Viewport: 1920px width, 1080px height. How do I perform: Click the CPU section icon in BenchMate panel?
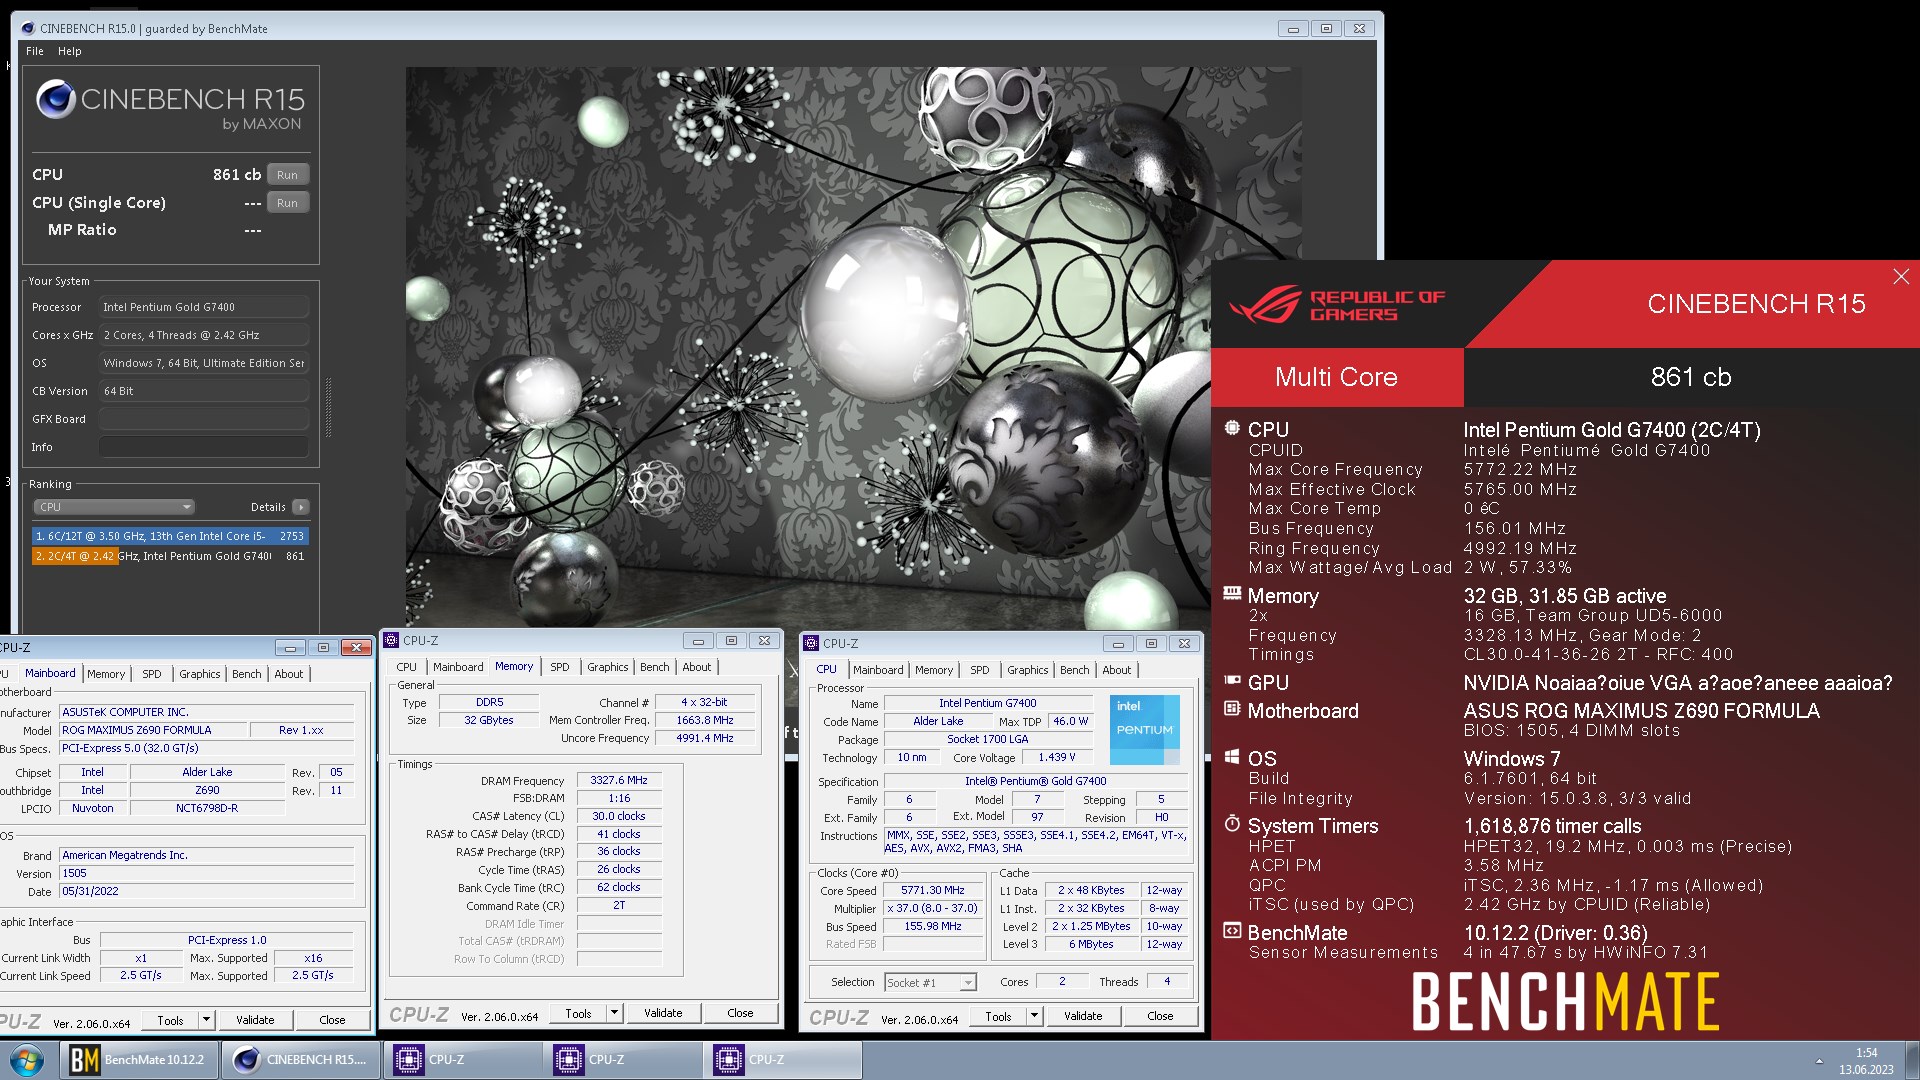click(x=1232, y=428)
